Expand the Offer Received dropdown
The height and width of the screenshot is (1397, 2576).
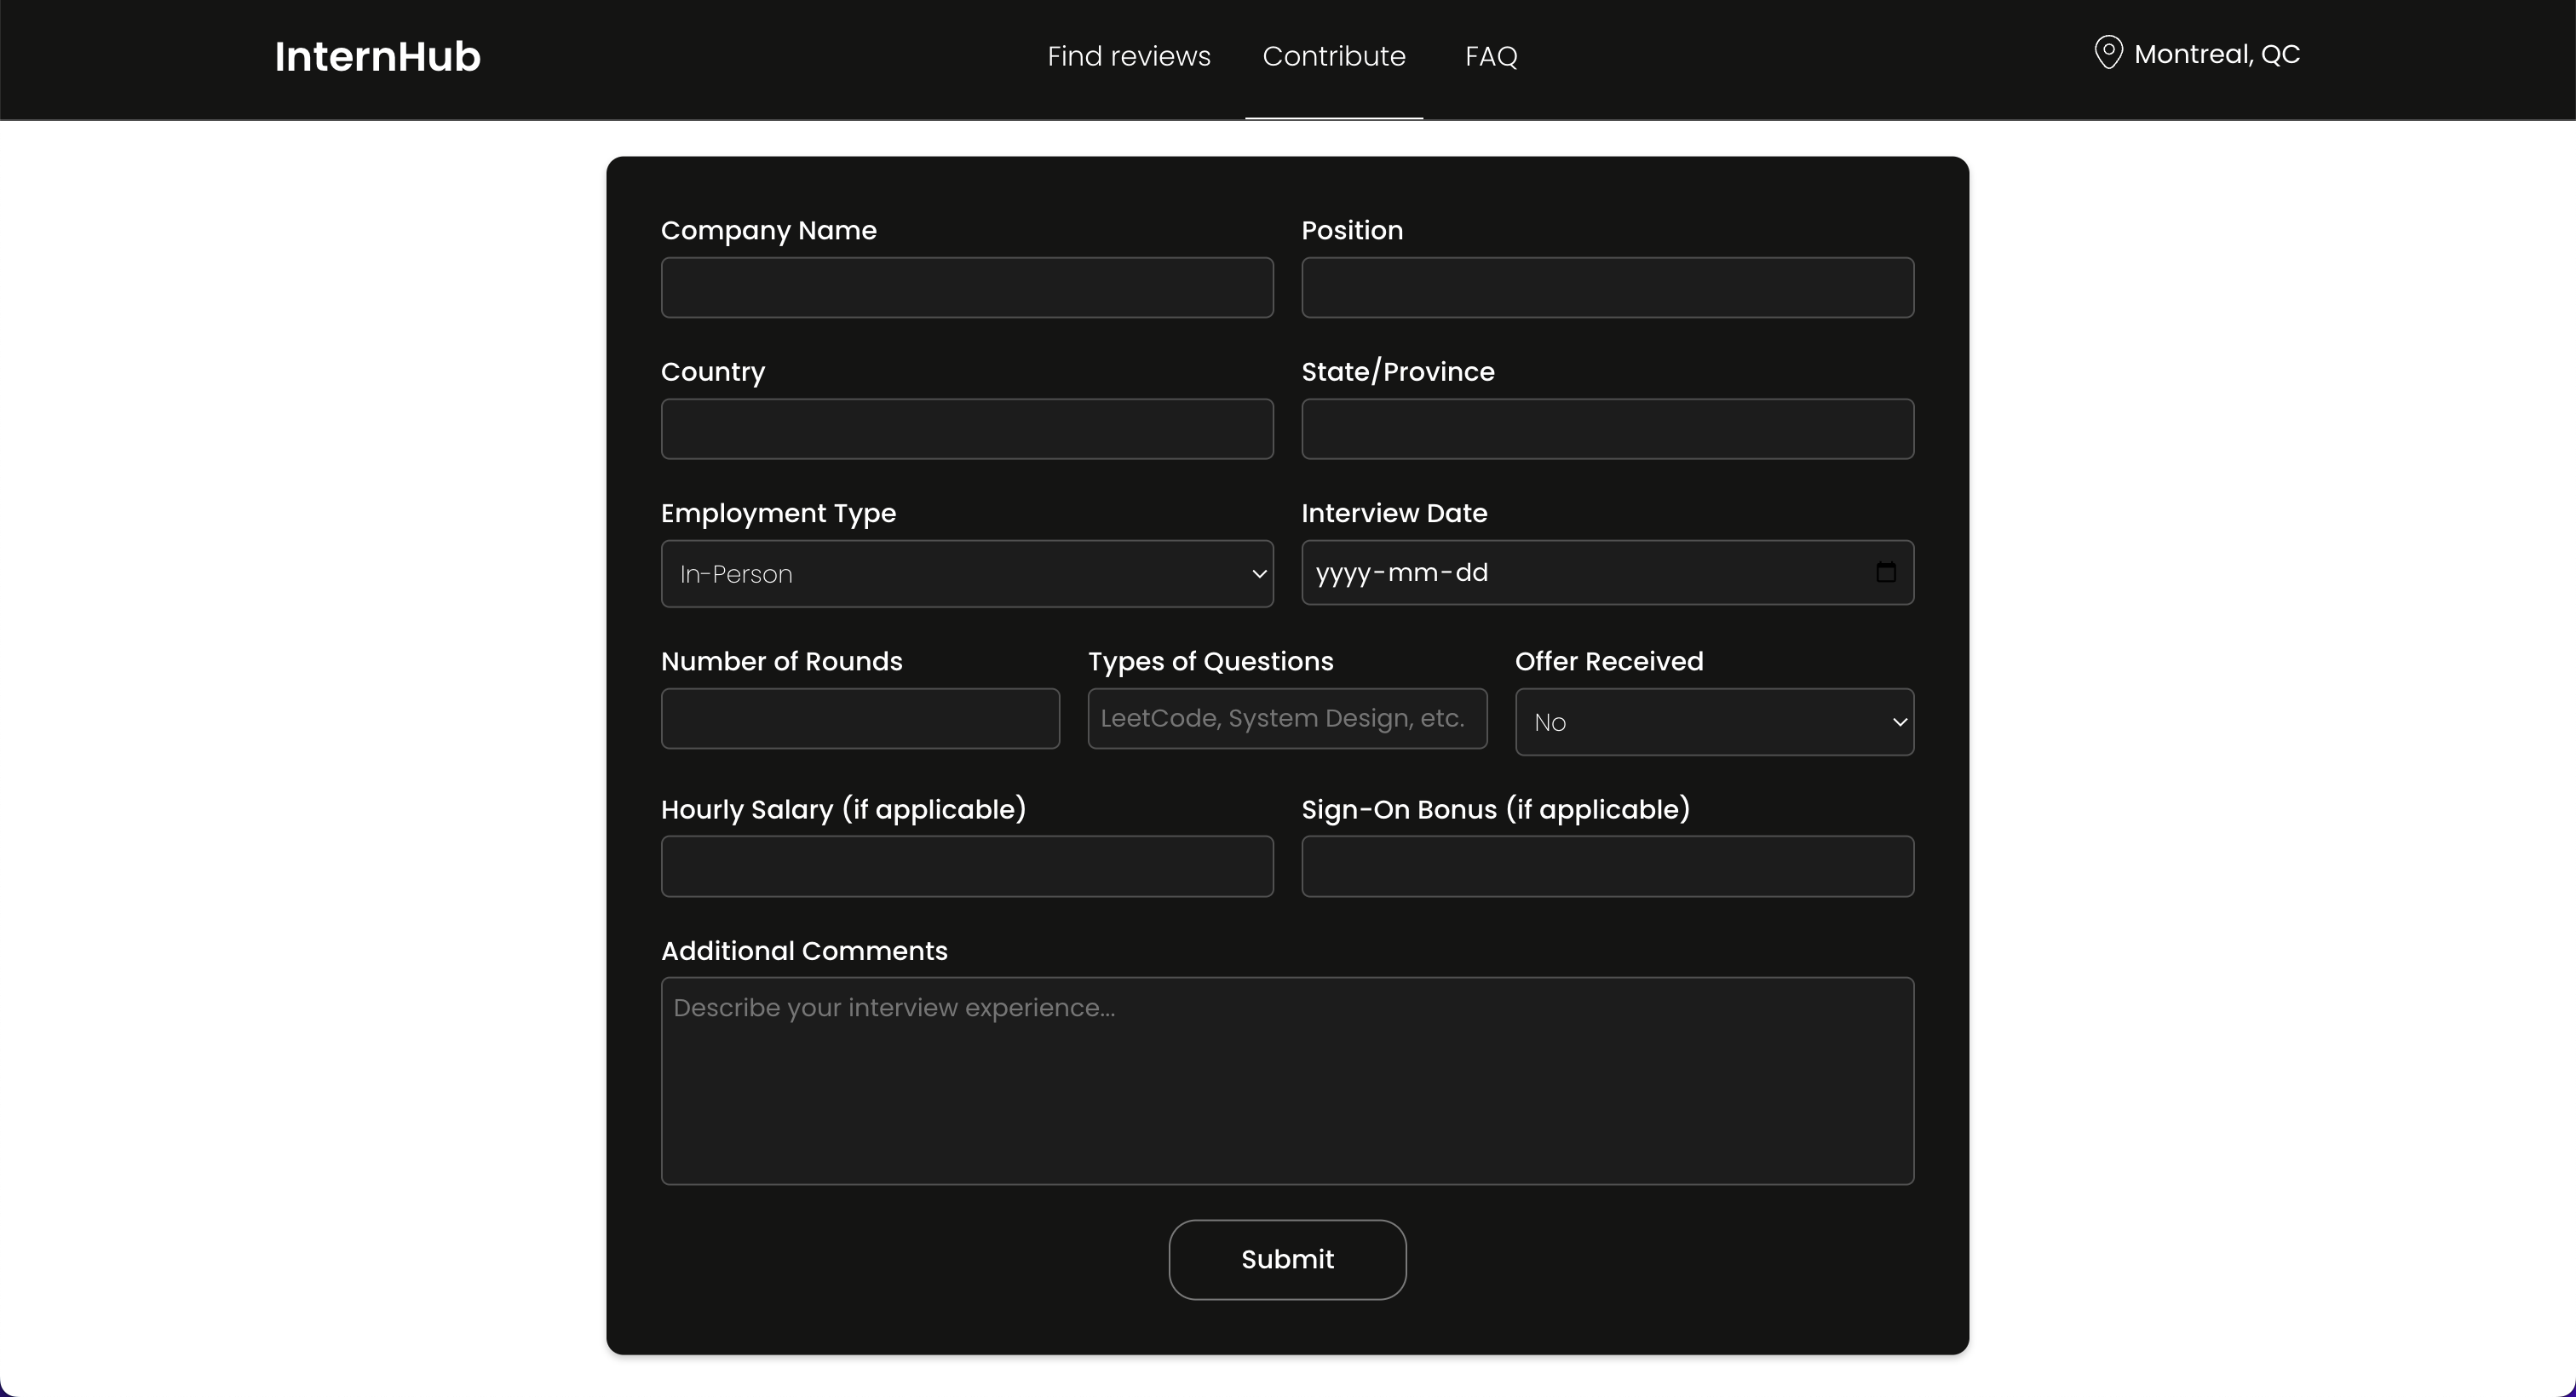pyautogui.click(x=1713, y=722)
